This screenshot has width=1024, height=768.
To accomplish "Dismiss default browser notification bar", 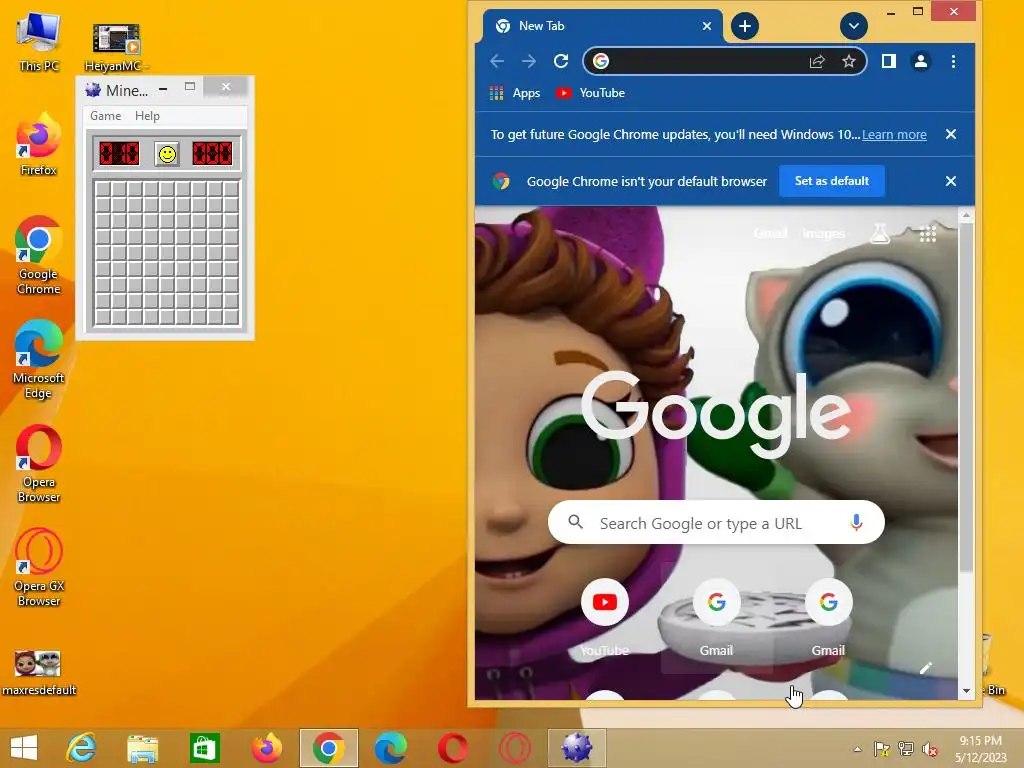I will pos(951,181).
